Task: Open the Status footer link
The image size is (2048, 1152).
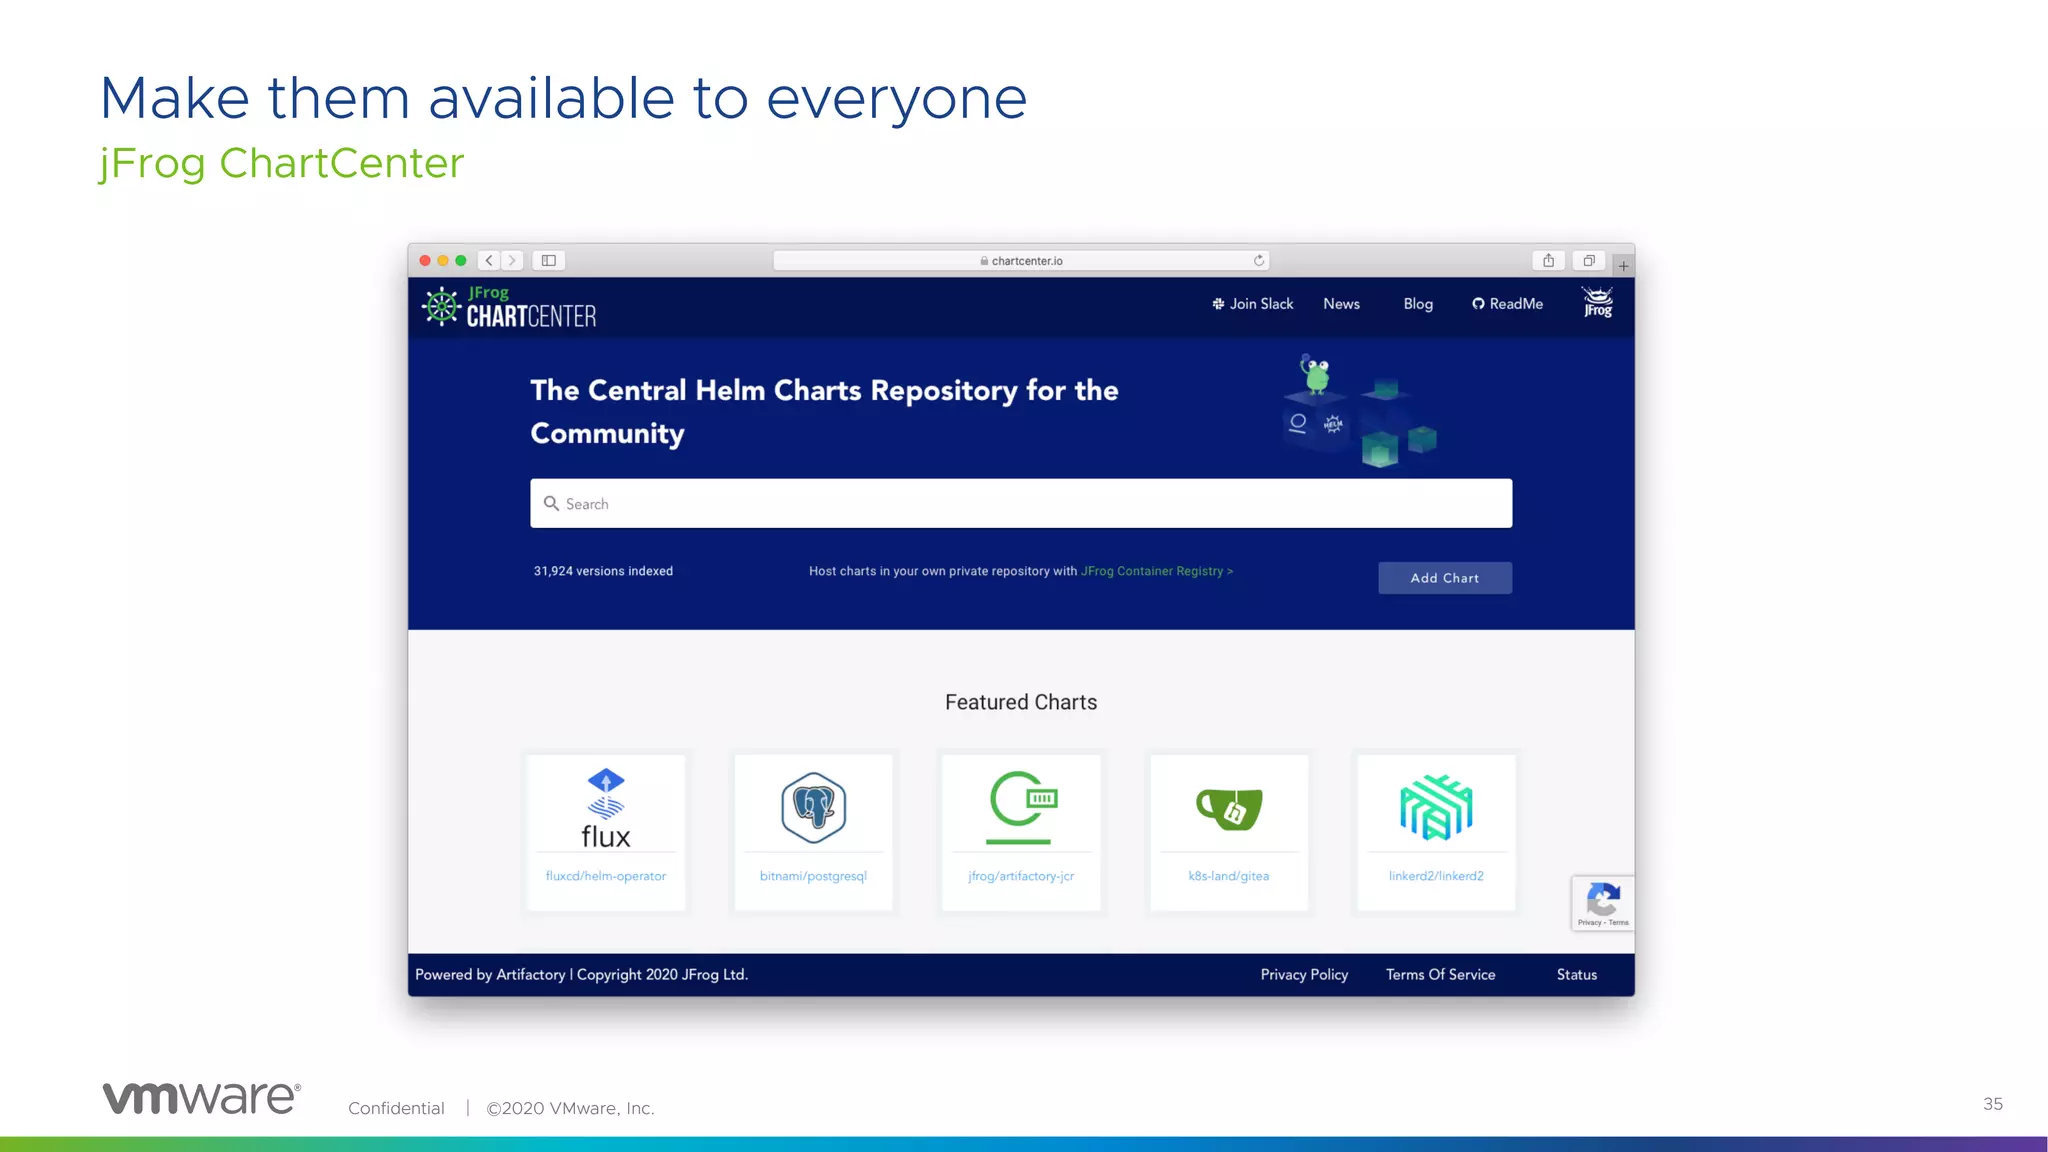Action: click(1576, 975)
